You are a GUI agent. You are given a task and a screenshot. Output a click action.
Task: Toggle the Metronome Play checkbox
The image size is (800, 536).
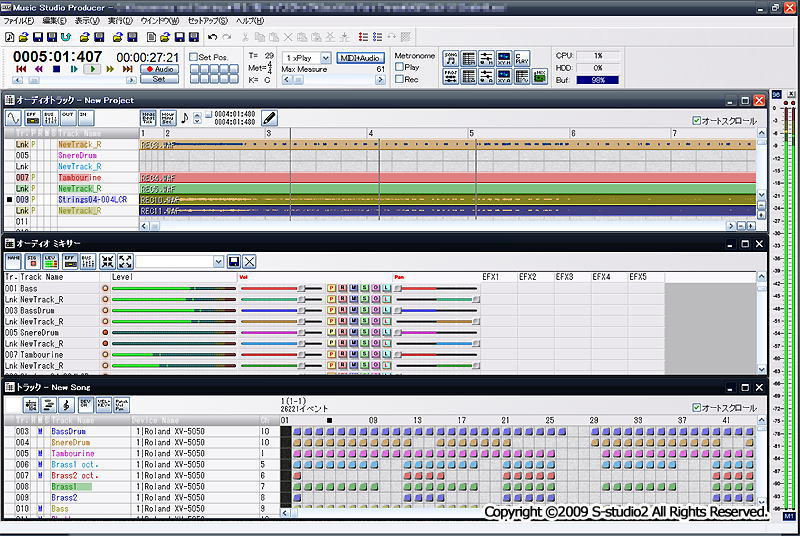pyautogui.click(x=400, y=67)
